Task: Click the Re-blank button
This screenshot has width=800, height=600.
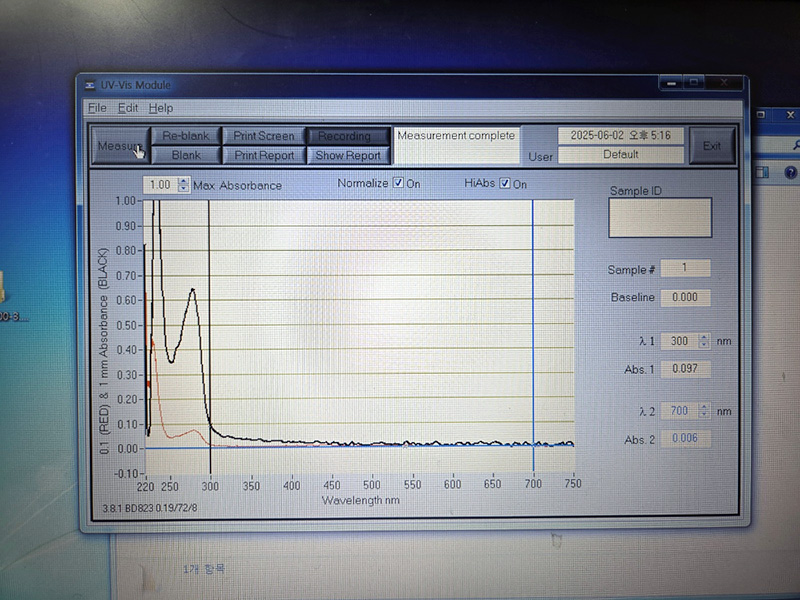Action: [186, 136]
